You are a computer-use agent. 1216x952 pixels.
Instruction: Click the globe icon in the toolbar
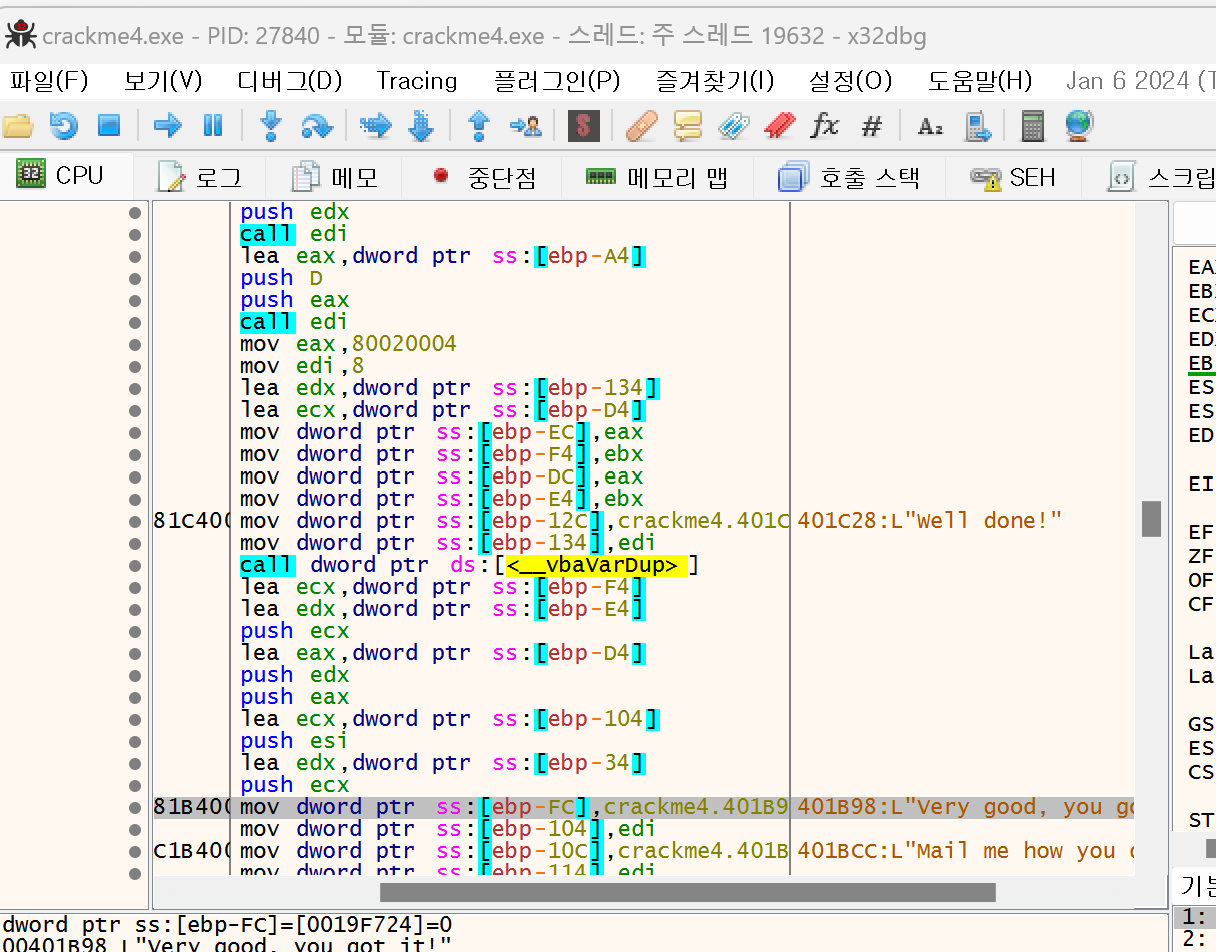[1079, 126]
